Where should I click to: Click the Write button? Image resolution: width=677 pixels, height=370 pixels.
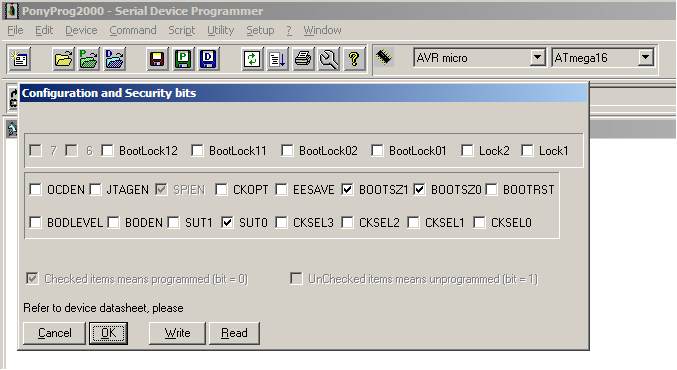point(177,333)
